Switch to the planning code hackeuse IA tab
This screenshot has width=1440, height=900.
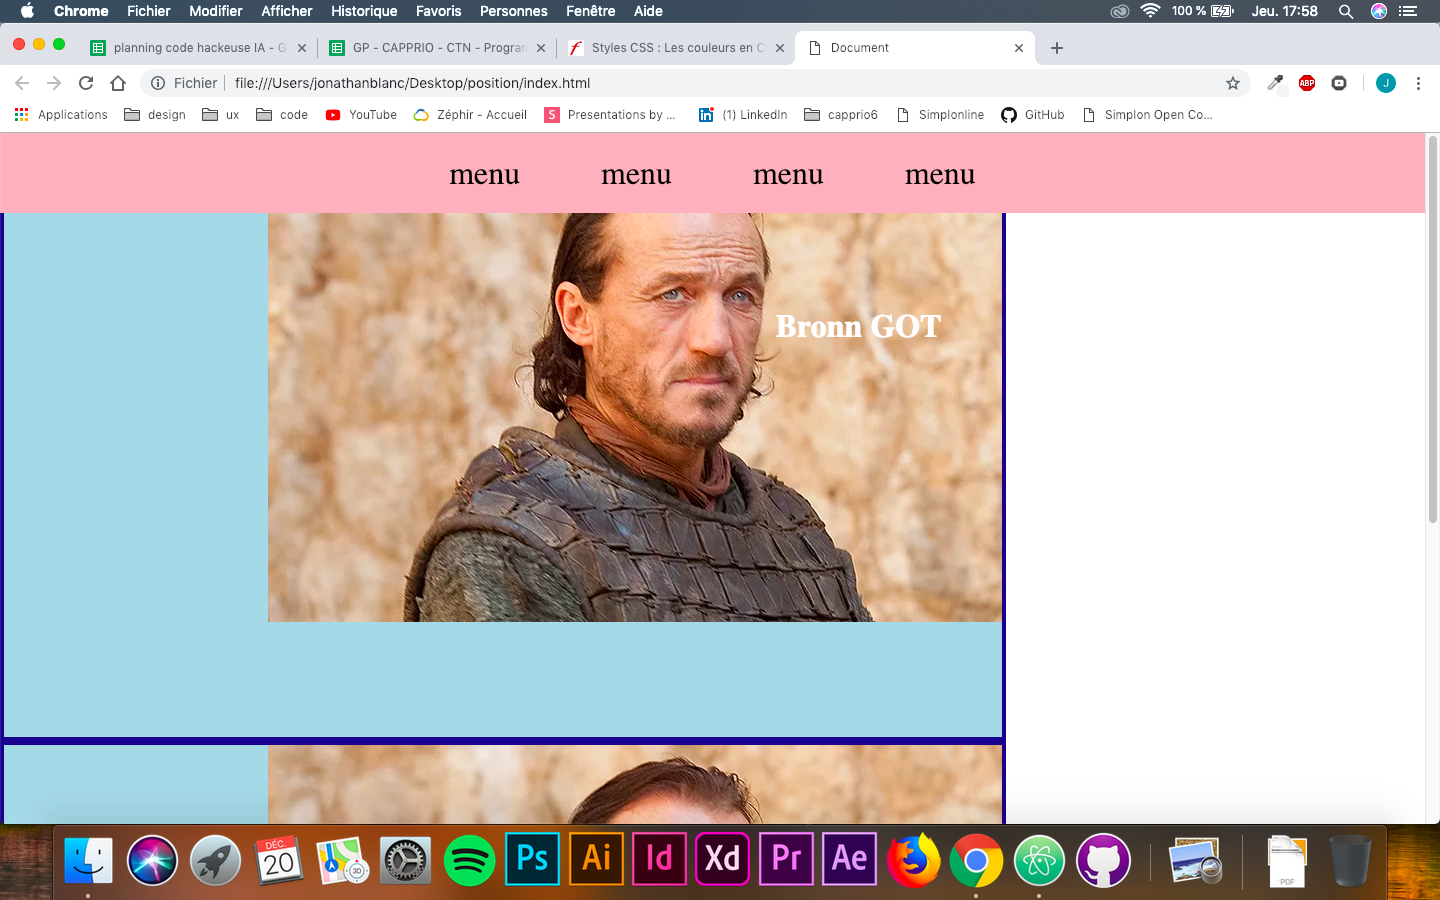pos(197,48)
